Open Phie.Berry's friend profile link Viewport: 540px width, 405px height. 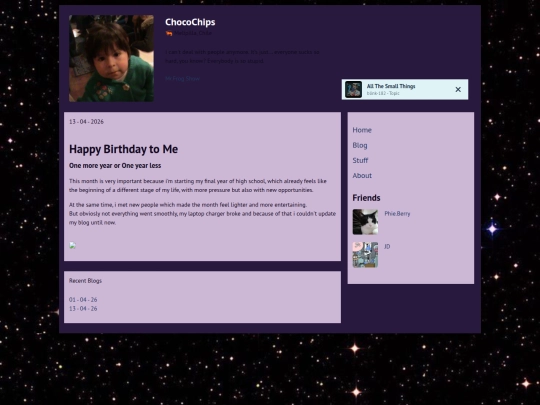(397, 214)
